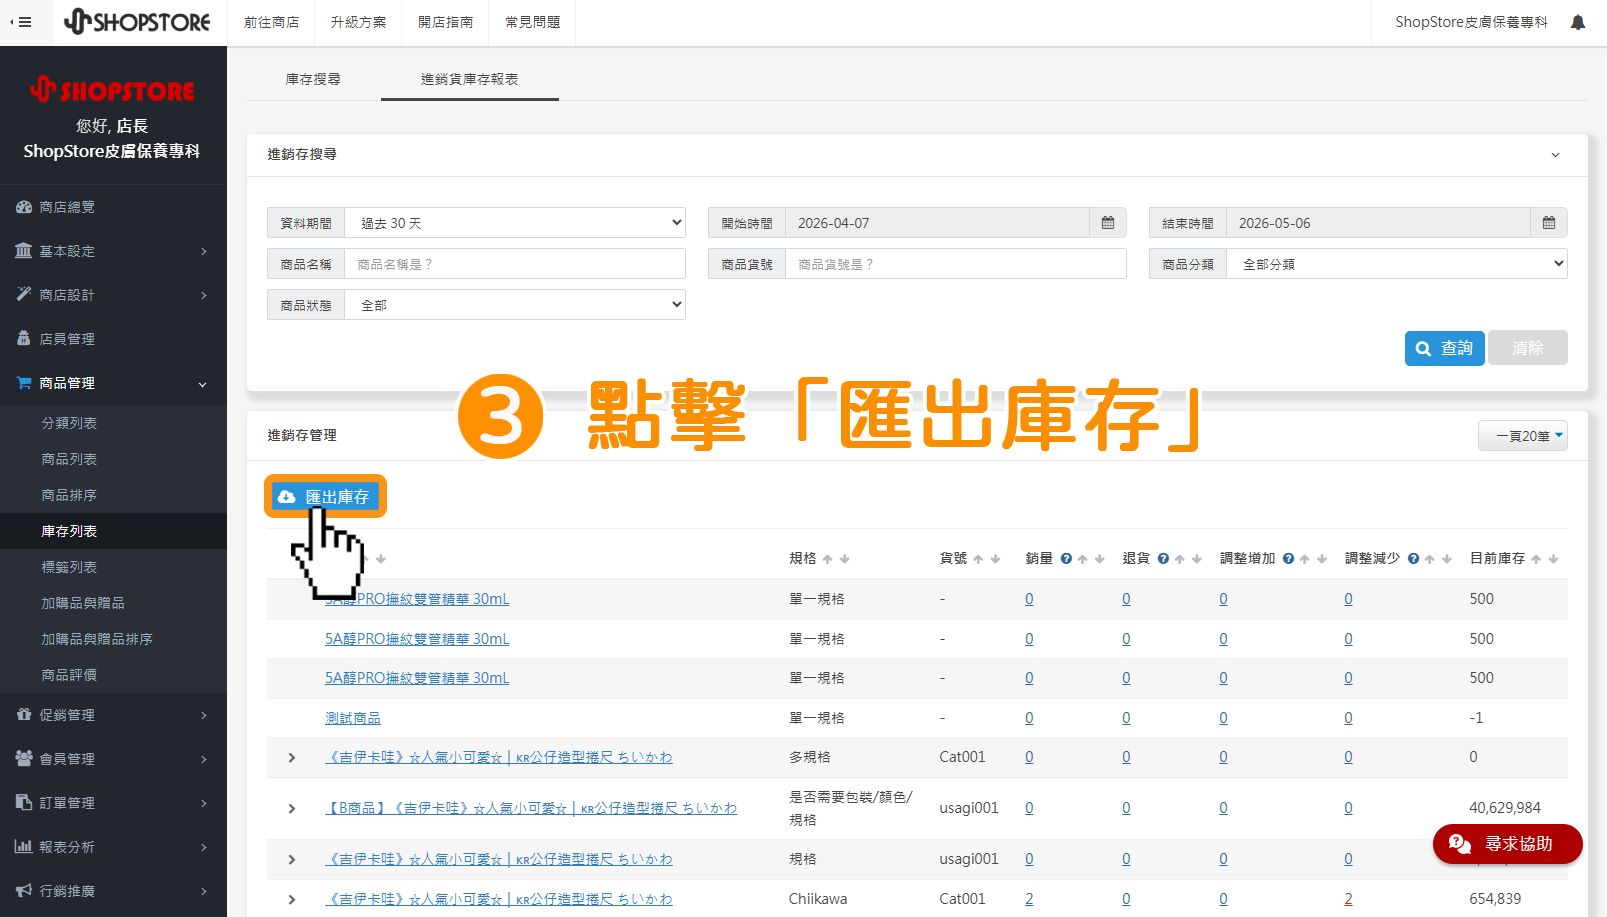Go to 標籤列表 in sidebar
1607x917 pixels.
coord(113,567)
